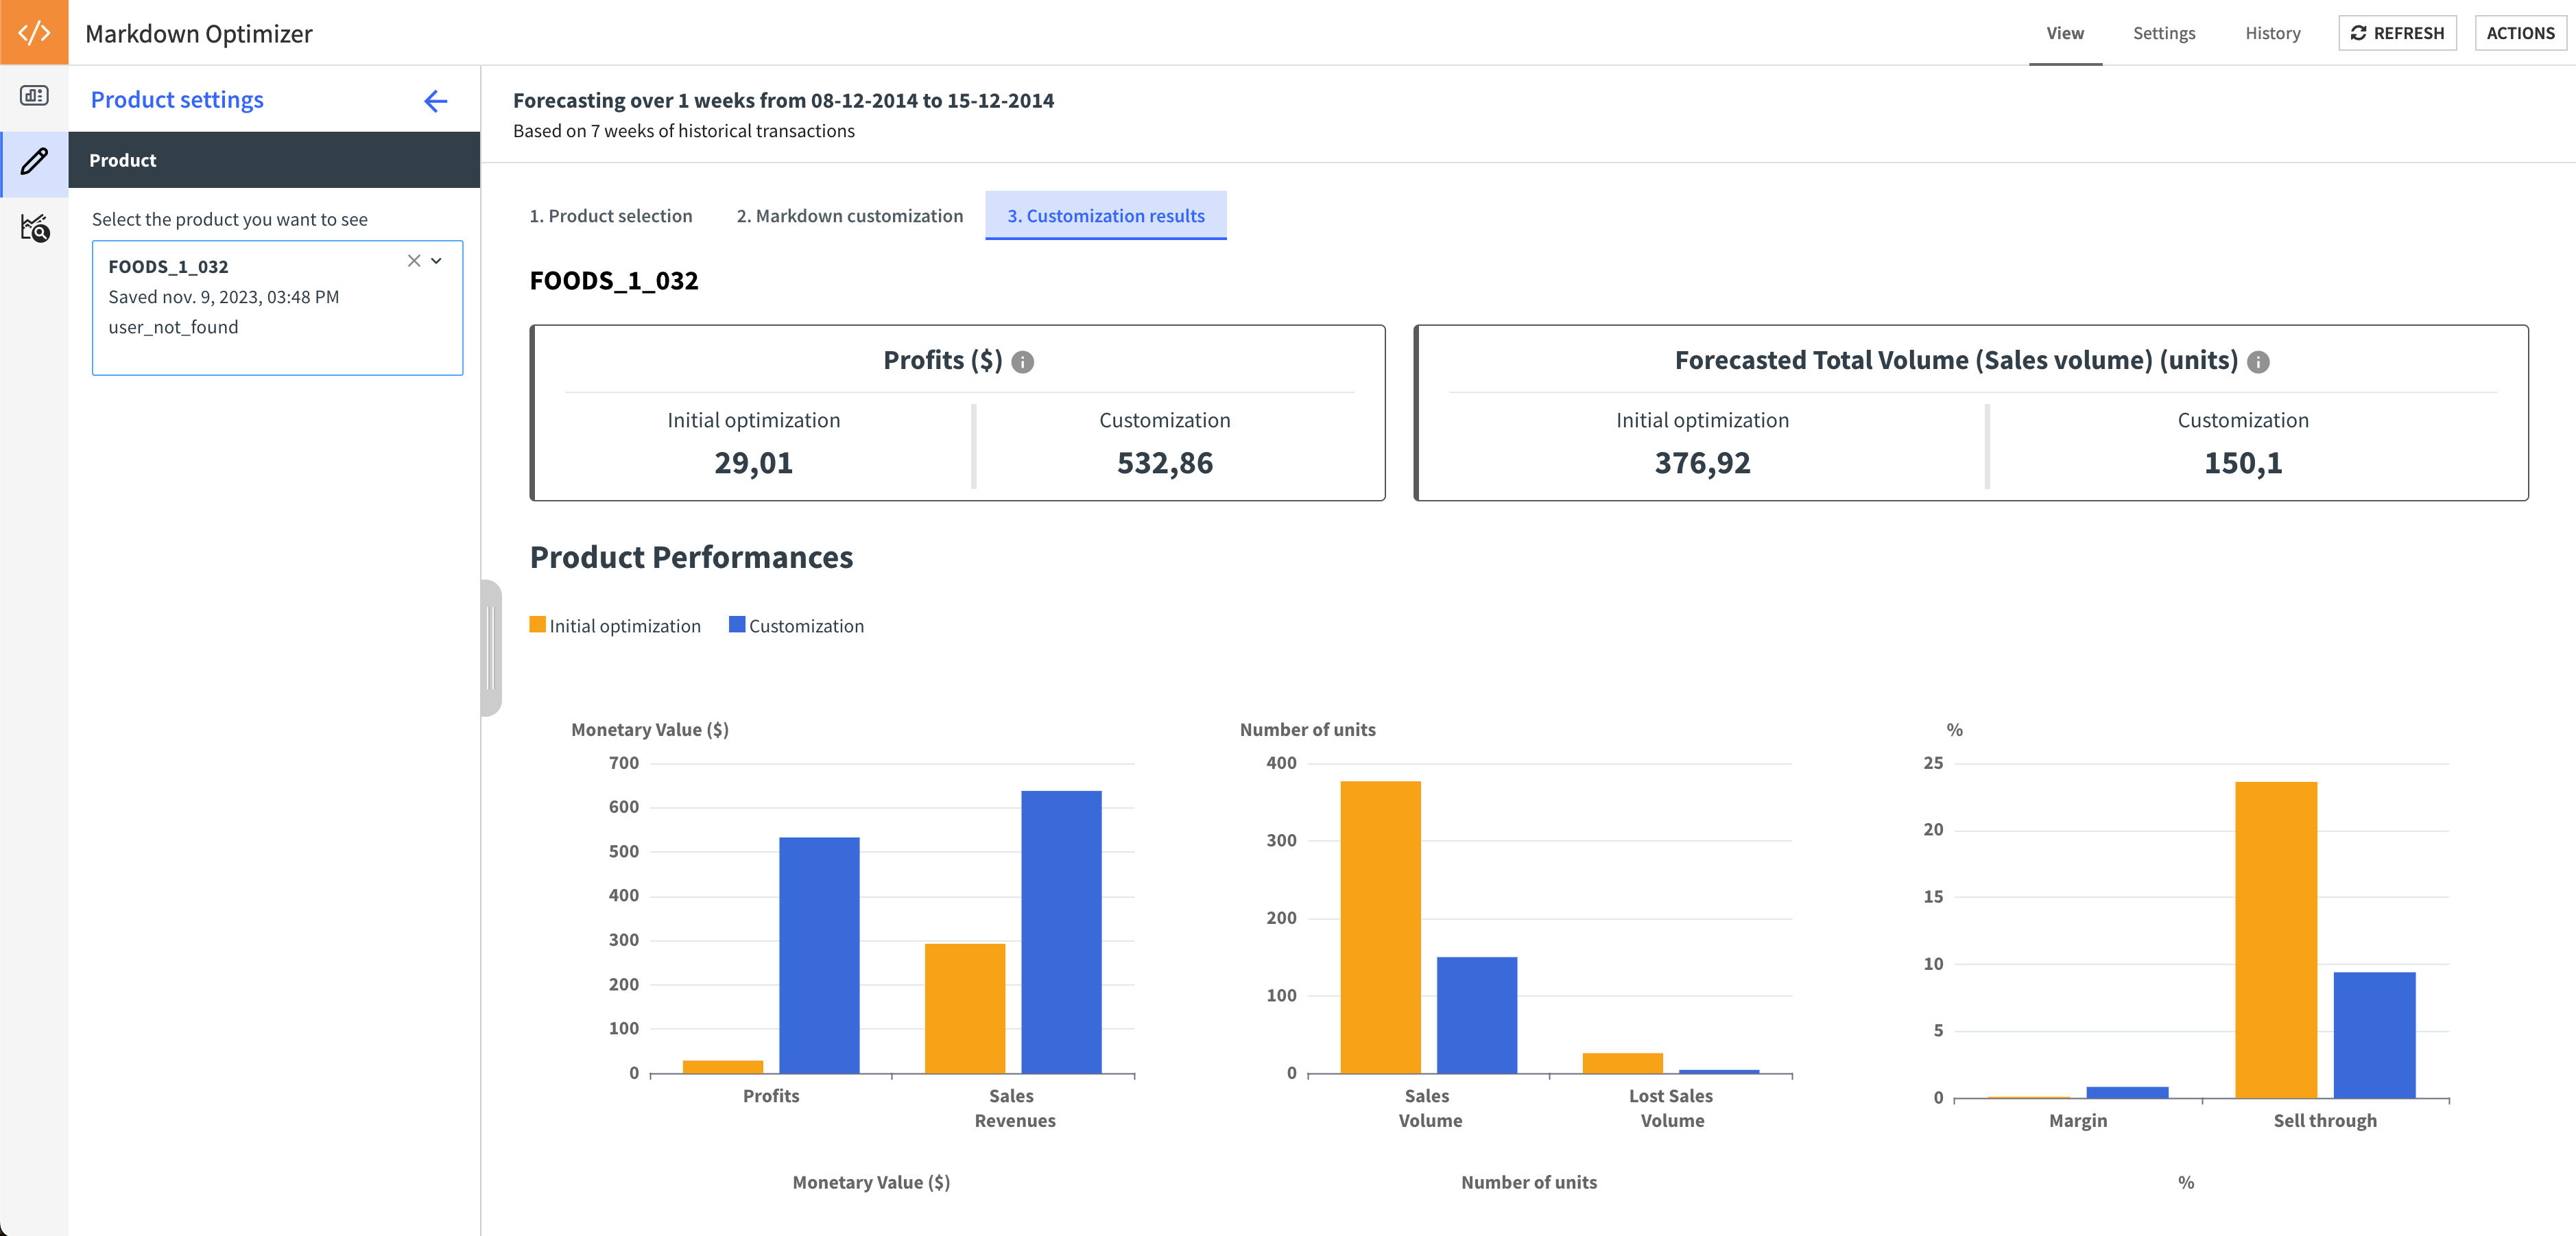
Task: Open Product settings link
Action: 176,99
